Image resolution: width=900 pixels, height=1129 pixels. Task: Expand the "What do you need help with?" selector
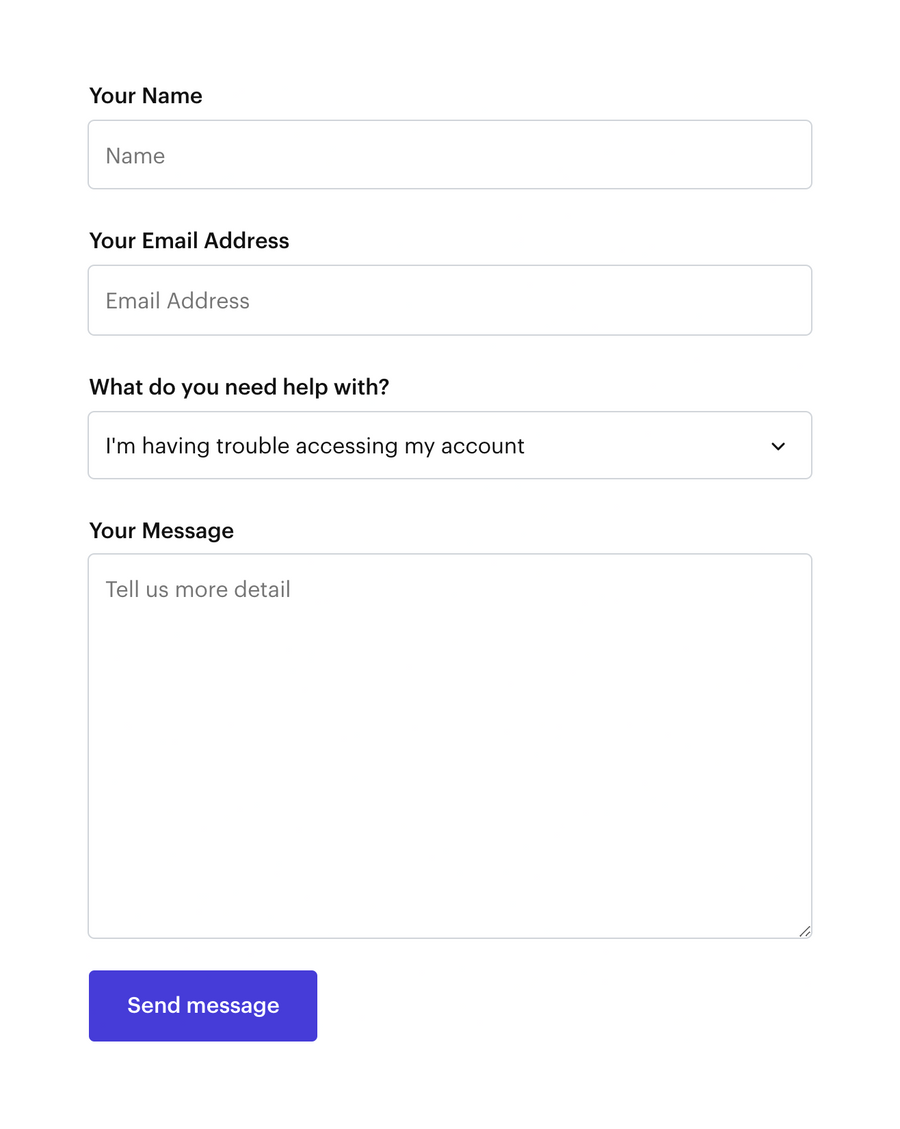(450, 446)
